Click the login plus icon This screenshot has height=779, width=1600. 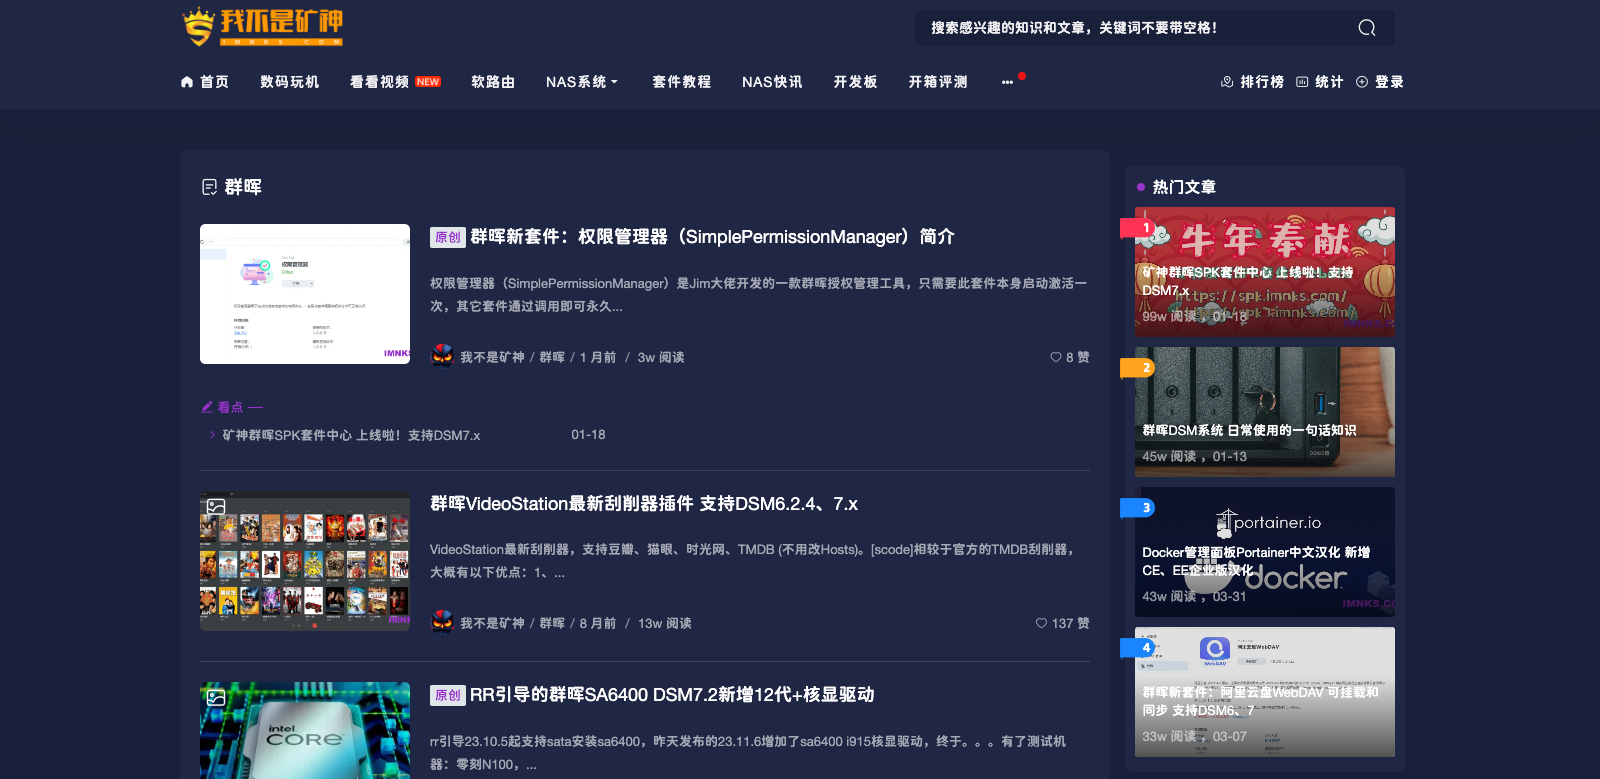click(x=1362, y=82)
